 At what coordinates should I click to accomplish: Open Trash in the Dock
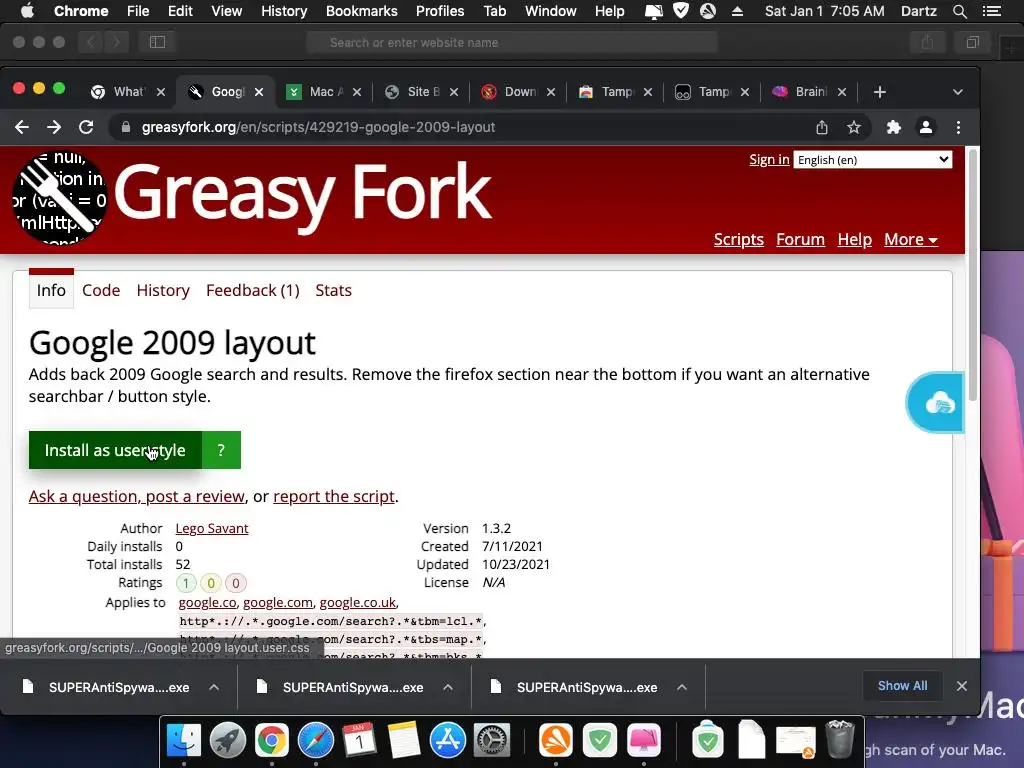click(840, 739)
